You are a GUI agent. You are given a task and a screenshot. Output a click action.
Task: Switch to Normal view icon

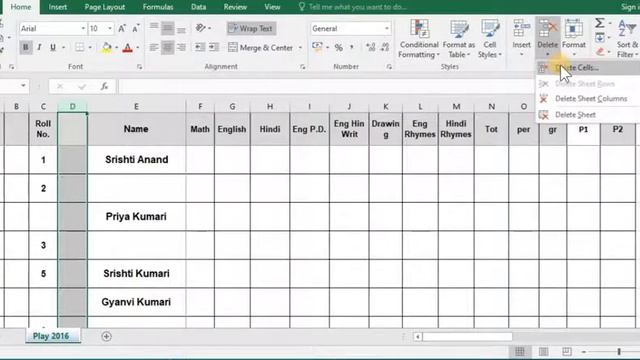coord(520,351)
